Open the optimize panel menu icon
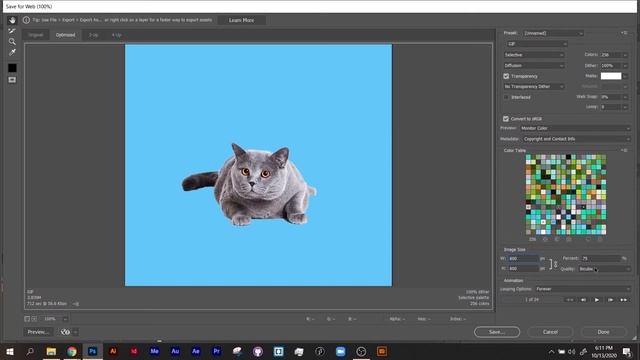The image size is (640, 360). (624, 33)
